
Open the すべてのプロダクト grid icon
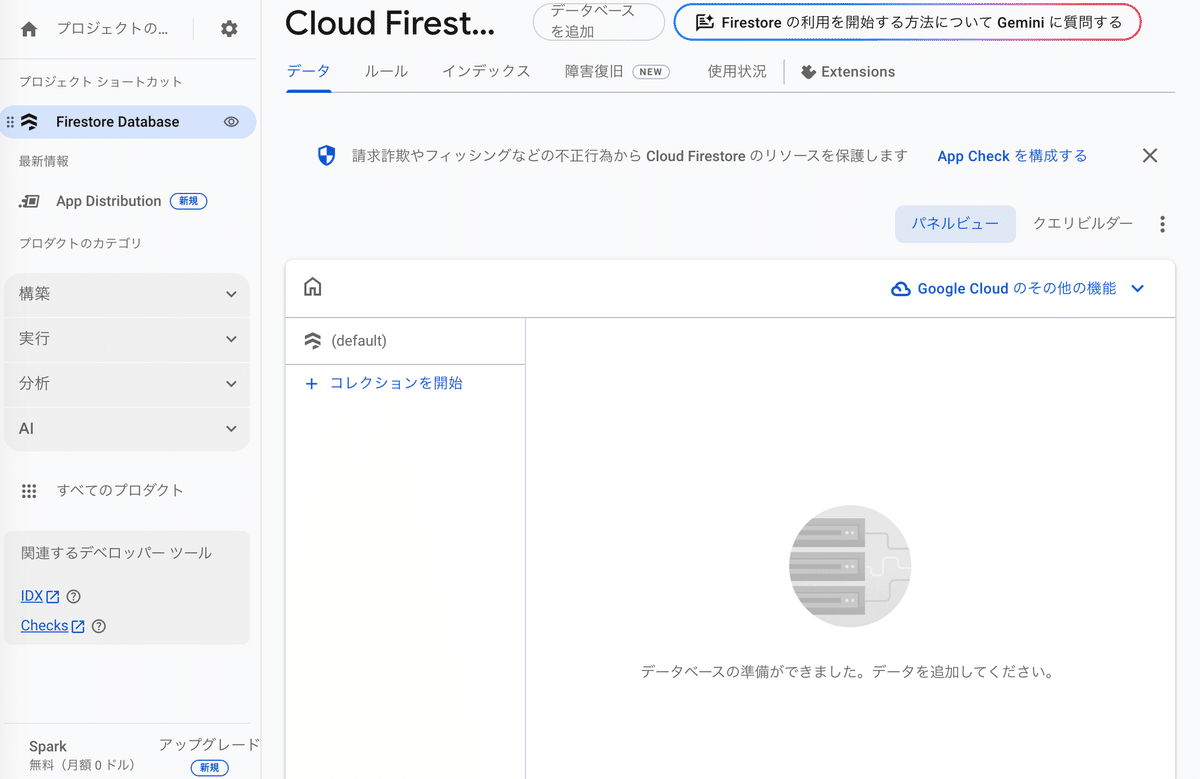point(29,490)
